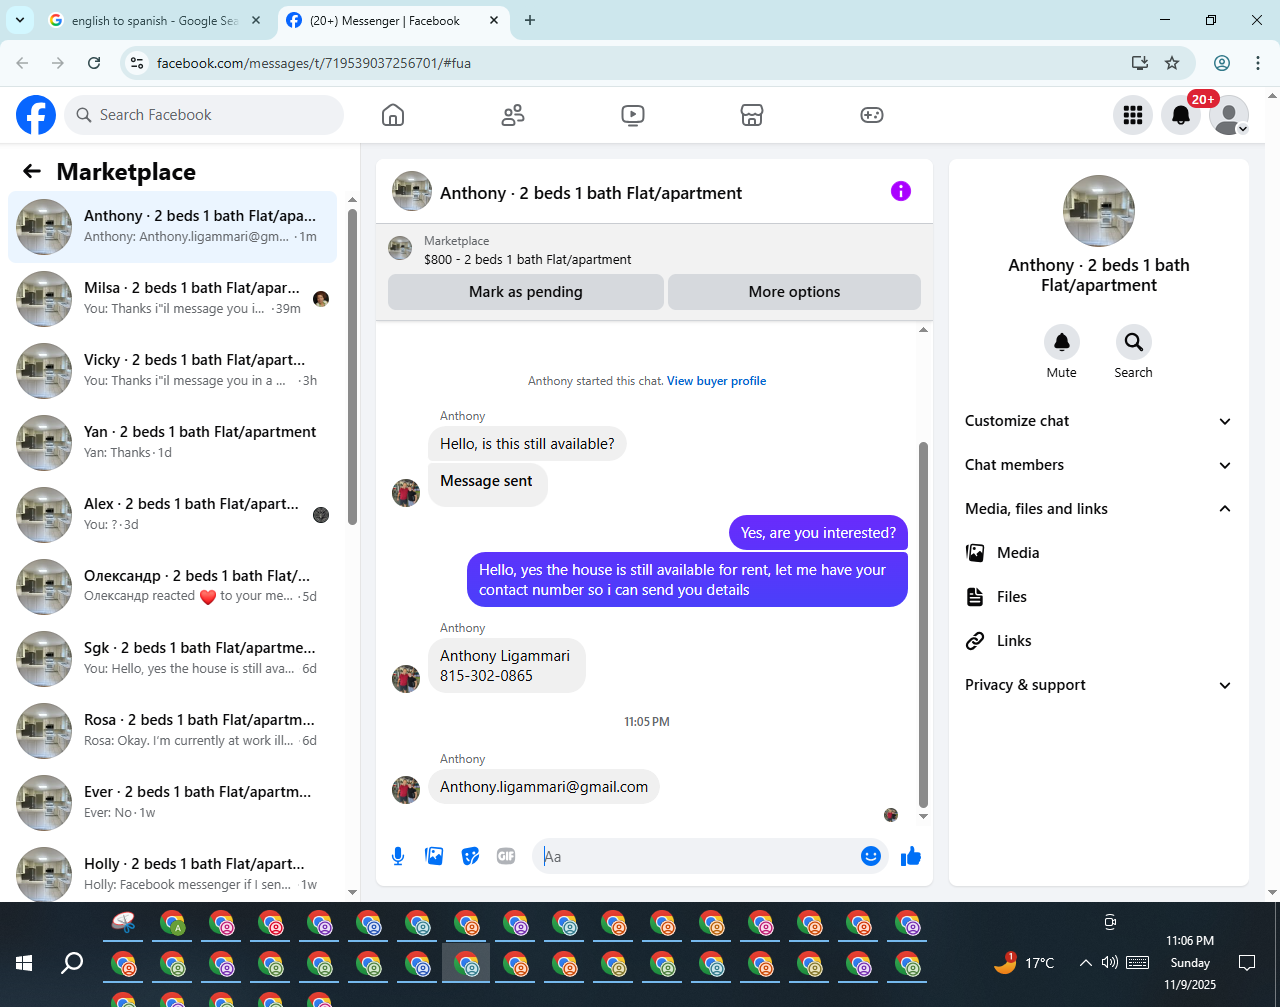Open the 17°C weather widget on taskbar
Image resolution: width=1280 pixels, height=1007 pixels.
[1024, 963]
